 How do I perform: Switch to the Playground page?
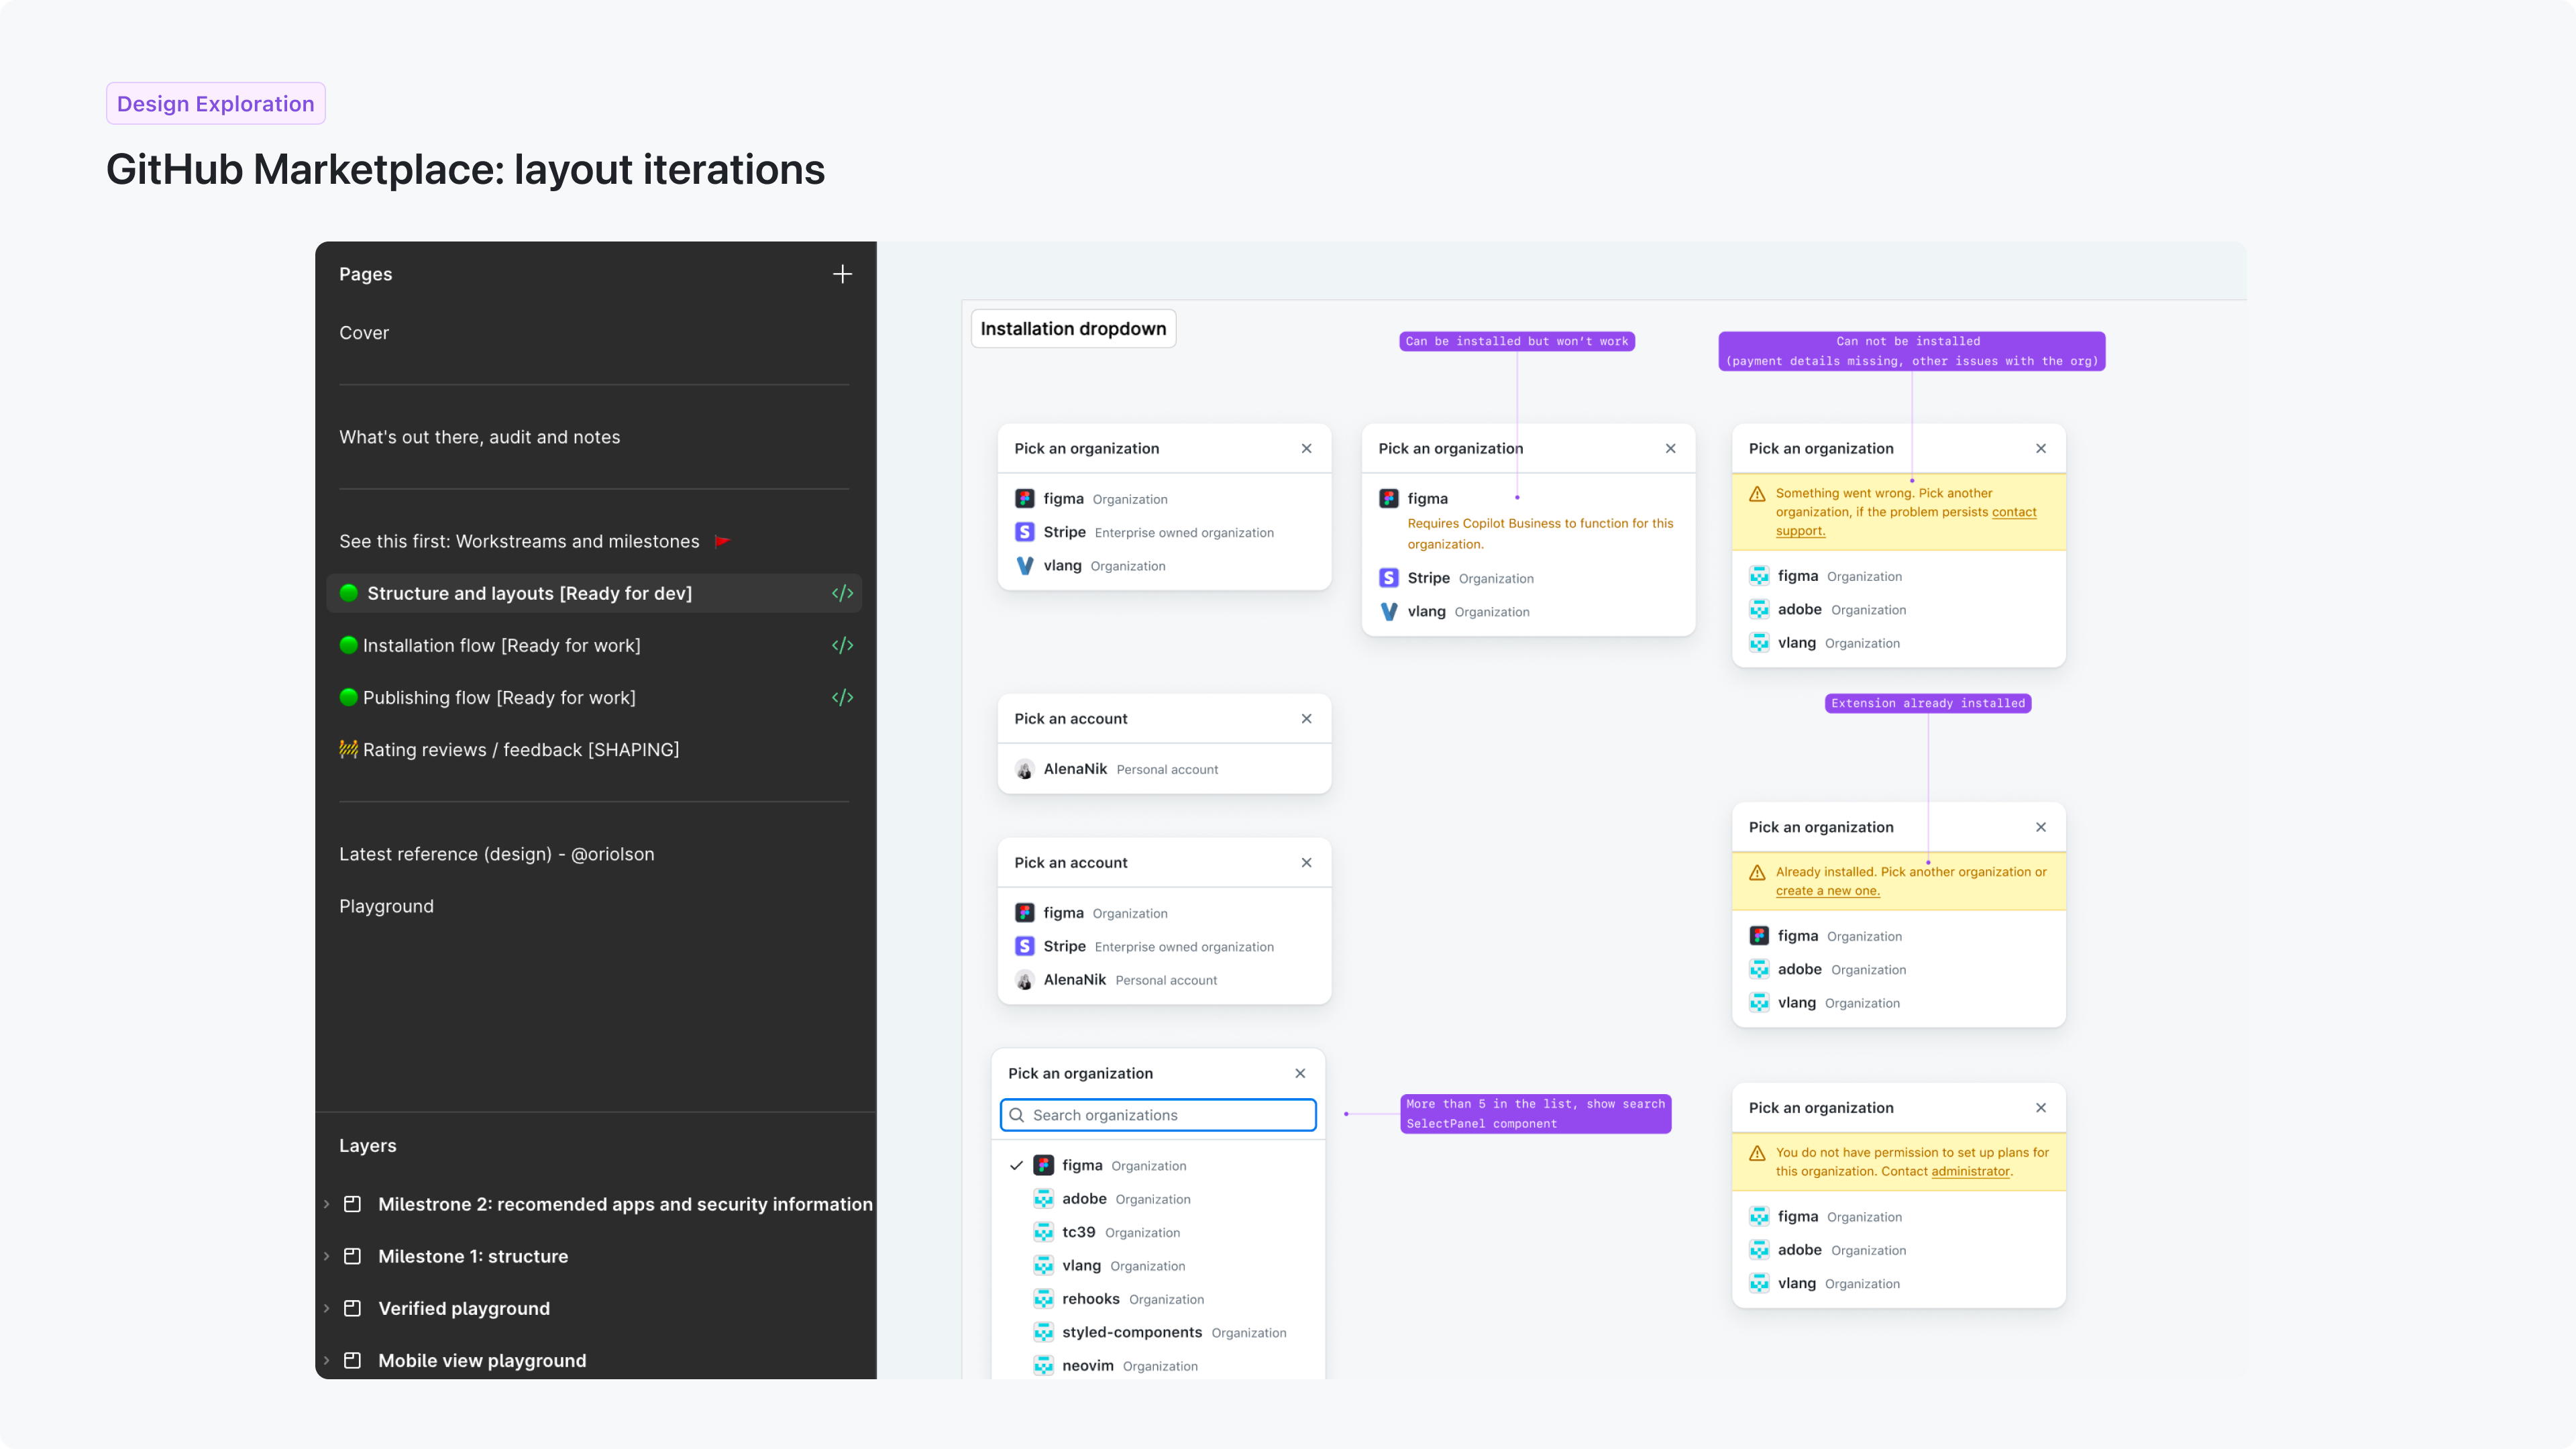(386, 906)
